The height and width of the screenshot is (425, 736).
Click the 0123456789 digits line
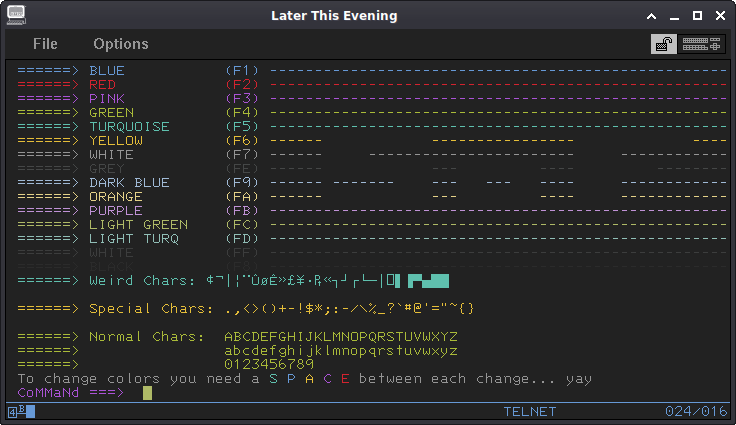click(269, 364)
